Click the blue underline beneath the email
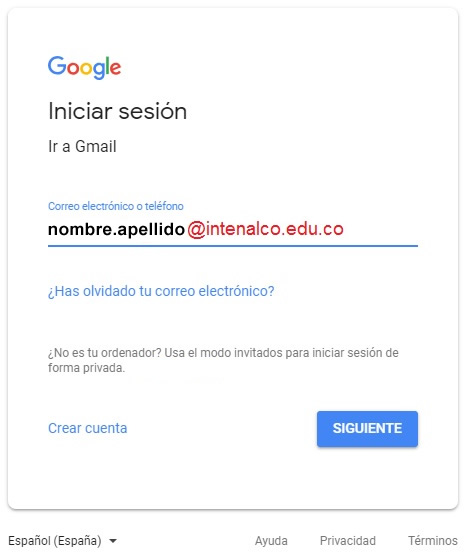 click(233, 245)
